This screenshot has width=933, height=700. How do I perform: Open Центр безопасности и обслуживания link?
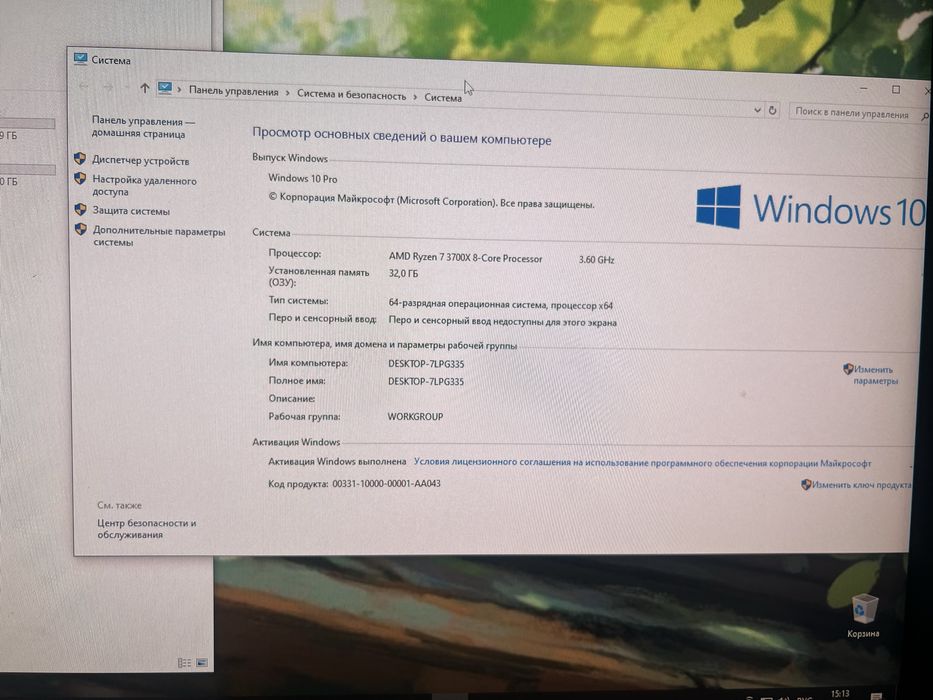[146, 529]
